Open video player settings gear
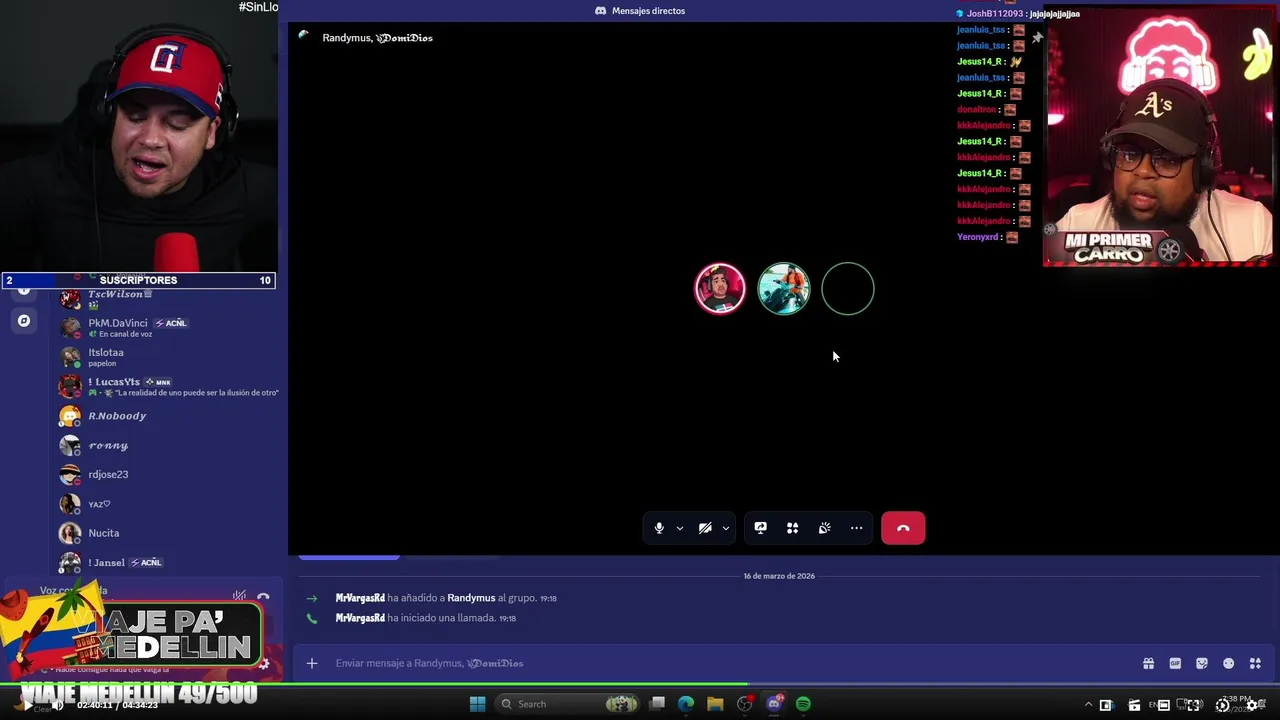The image size is (1280, 720). [1252, 705]
